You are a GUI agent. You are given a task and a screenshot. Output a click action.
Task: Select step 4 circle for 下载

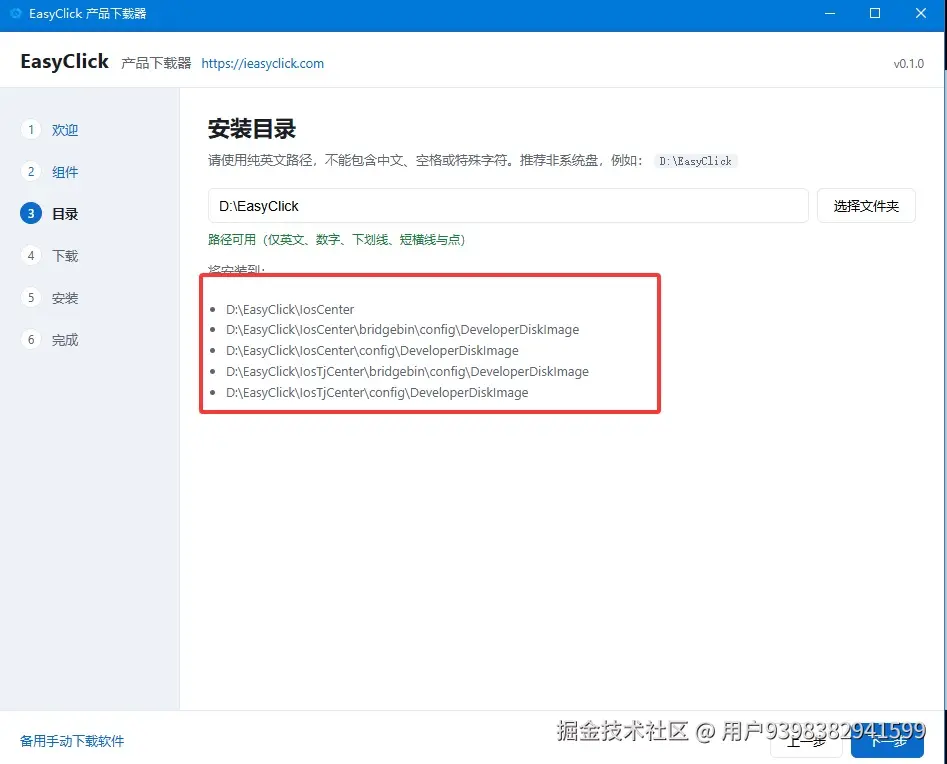(31, 255)
